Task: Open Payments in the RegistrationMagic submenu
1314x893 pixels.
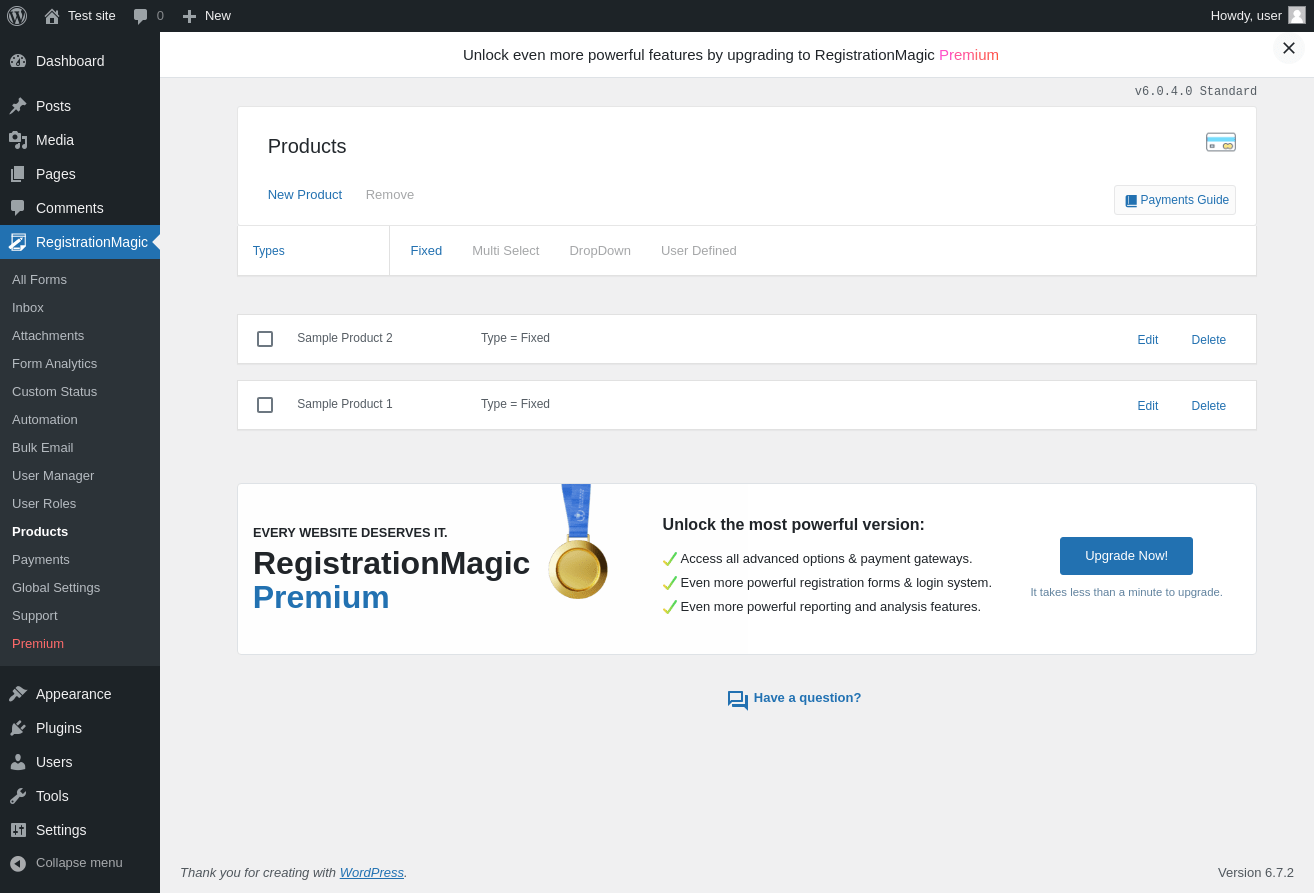Action: pyautogui.click(x=41, y=560)
